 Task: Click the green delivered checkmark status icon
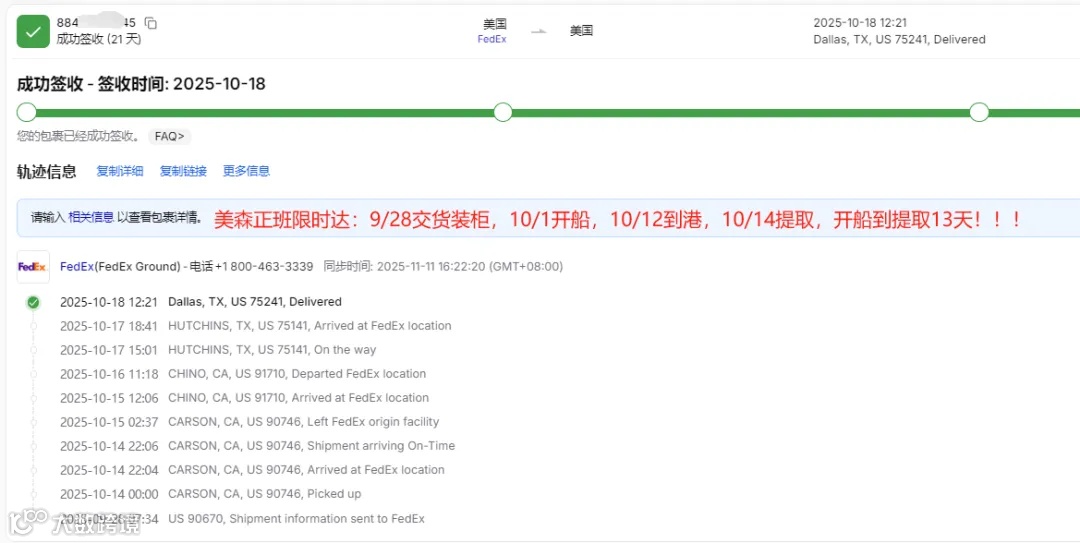(x=33, y=31)
